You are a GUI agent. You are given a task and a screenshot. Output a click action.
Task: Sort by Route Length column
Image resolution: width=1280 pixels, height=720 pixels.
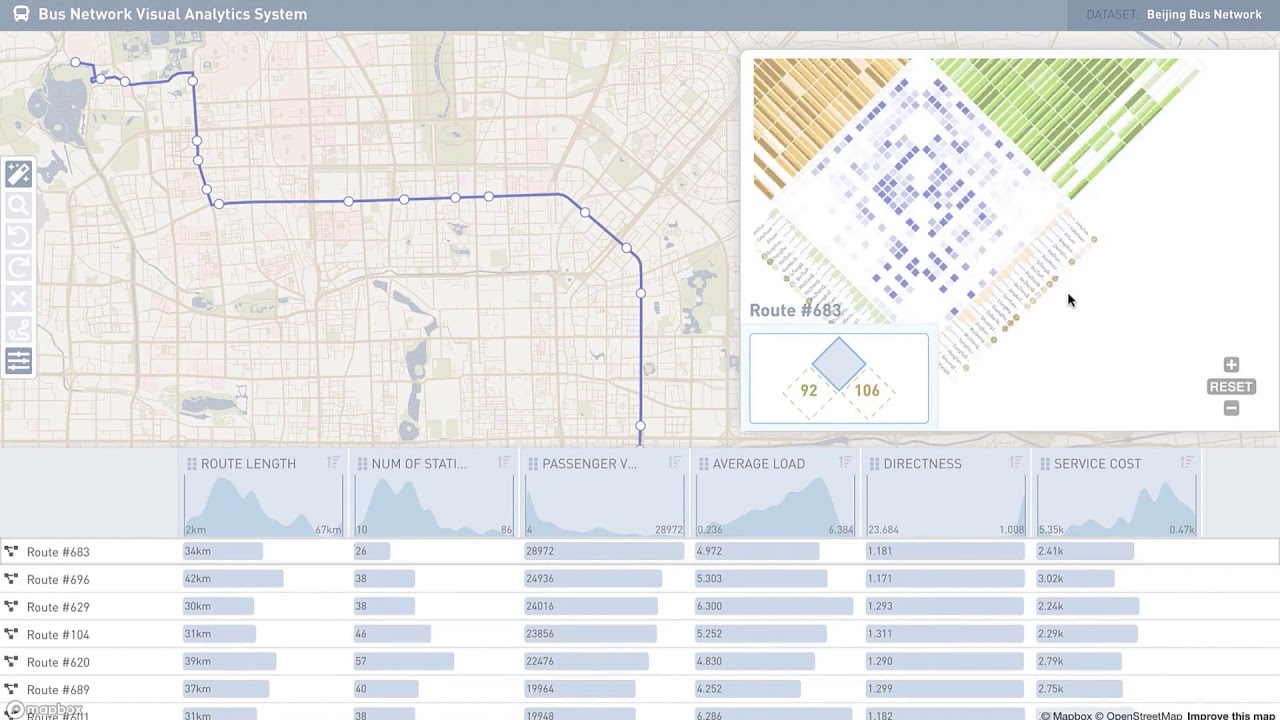coord(333,463)
